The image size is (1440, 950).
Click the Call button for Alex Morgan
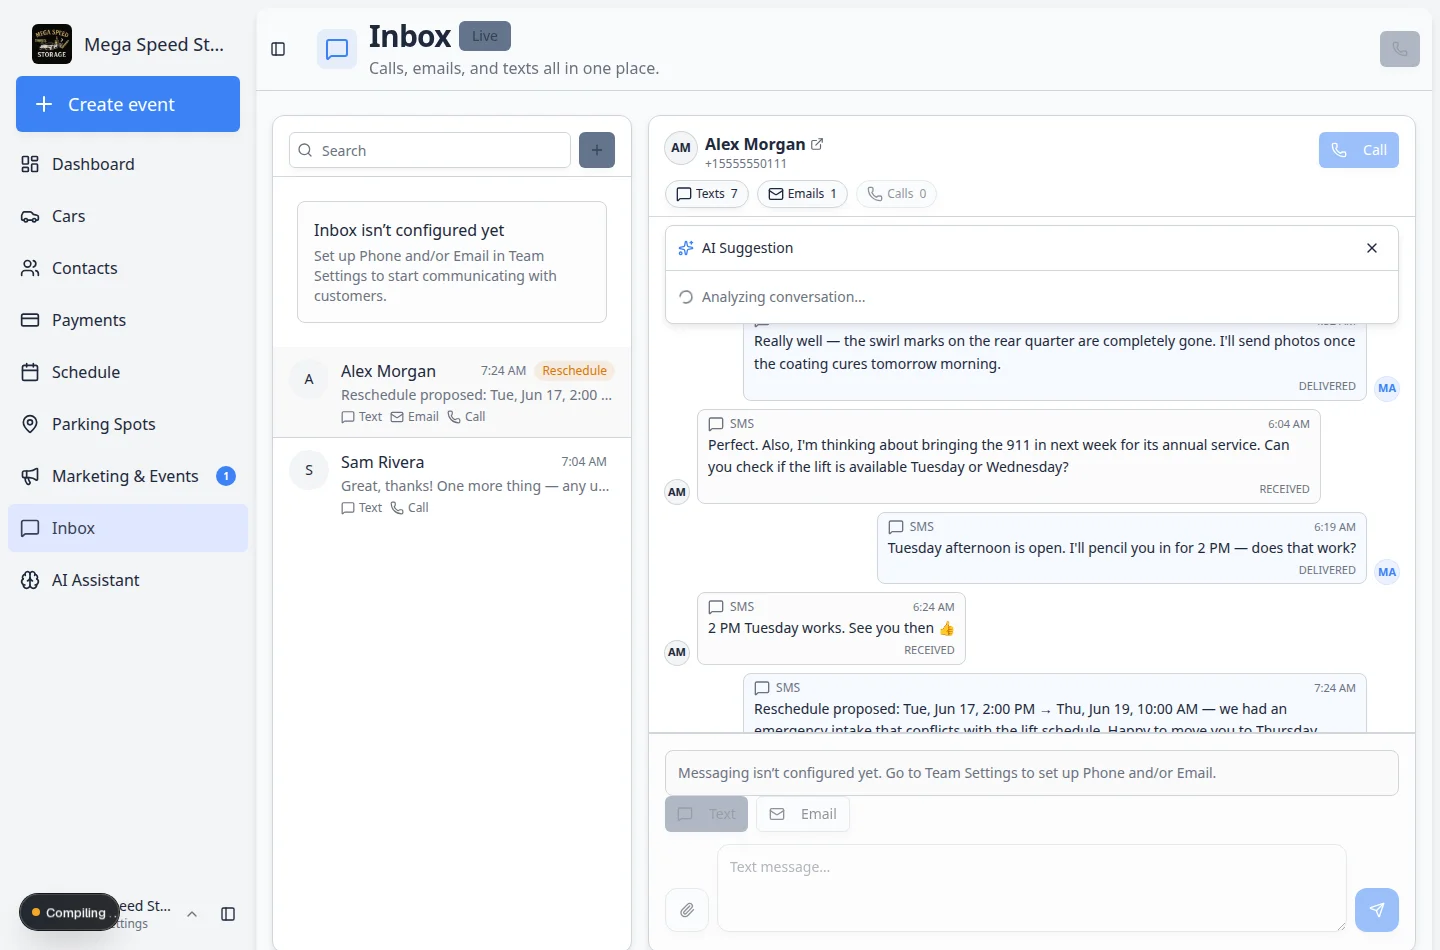(x=1359, y=150)
